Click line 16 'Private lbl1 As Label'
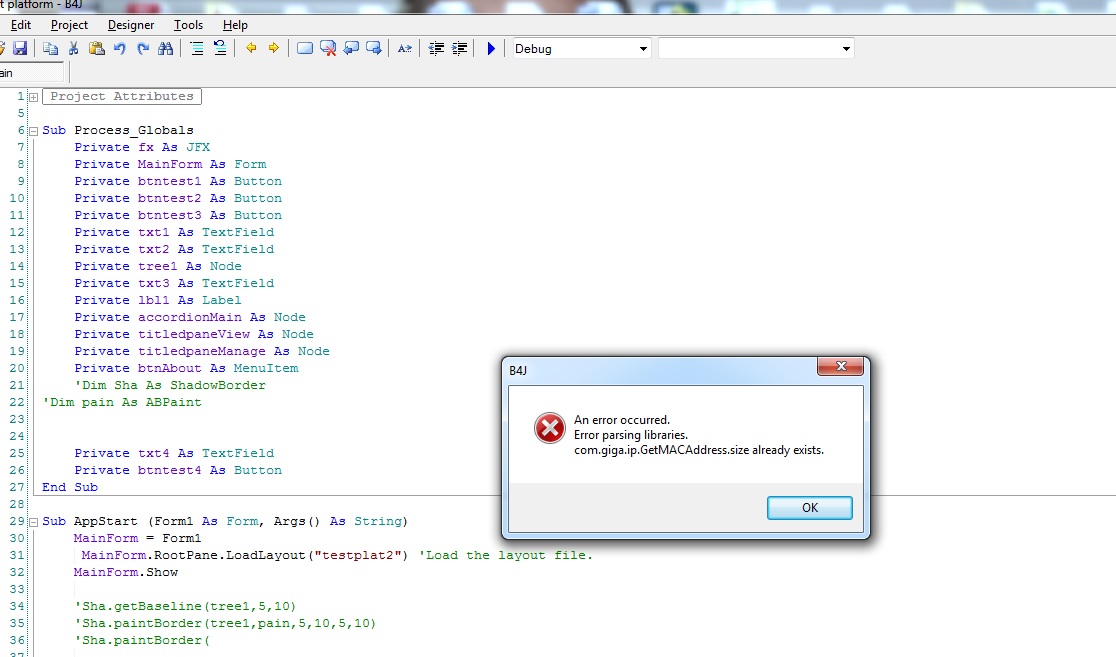Image resolution: width=1116 pixels, height=657 pixels. click(158, 300)
